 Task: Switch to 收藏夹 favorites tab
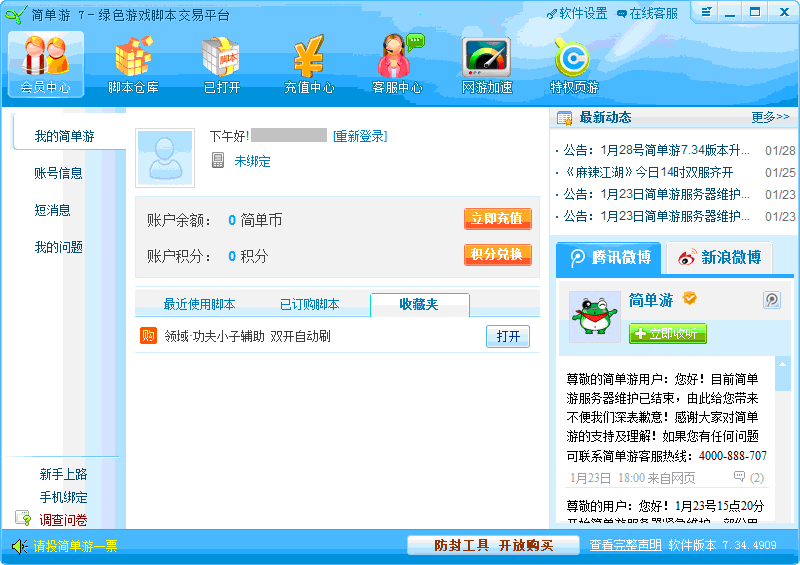pos(419,305)
